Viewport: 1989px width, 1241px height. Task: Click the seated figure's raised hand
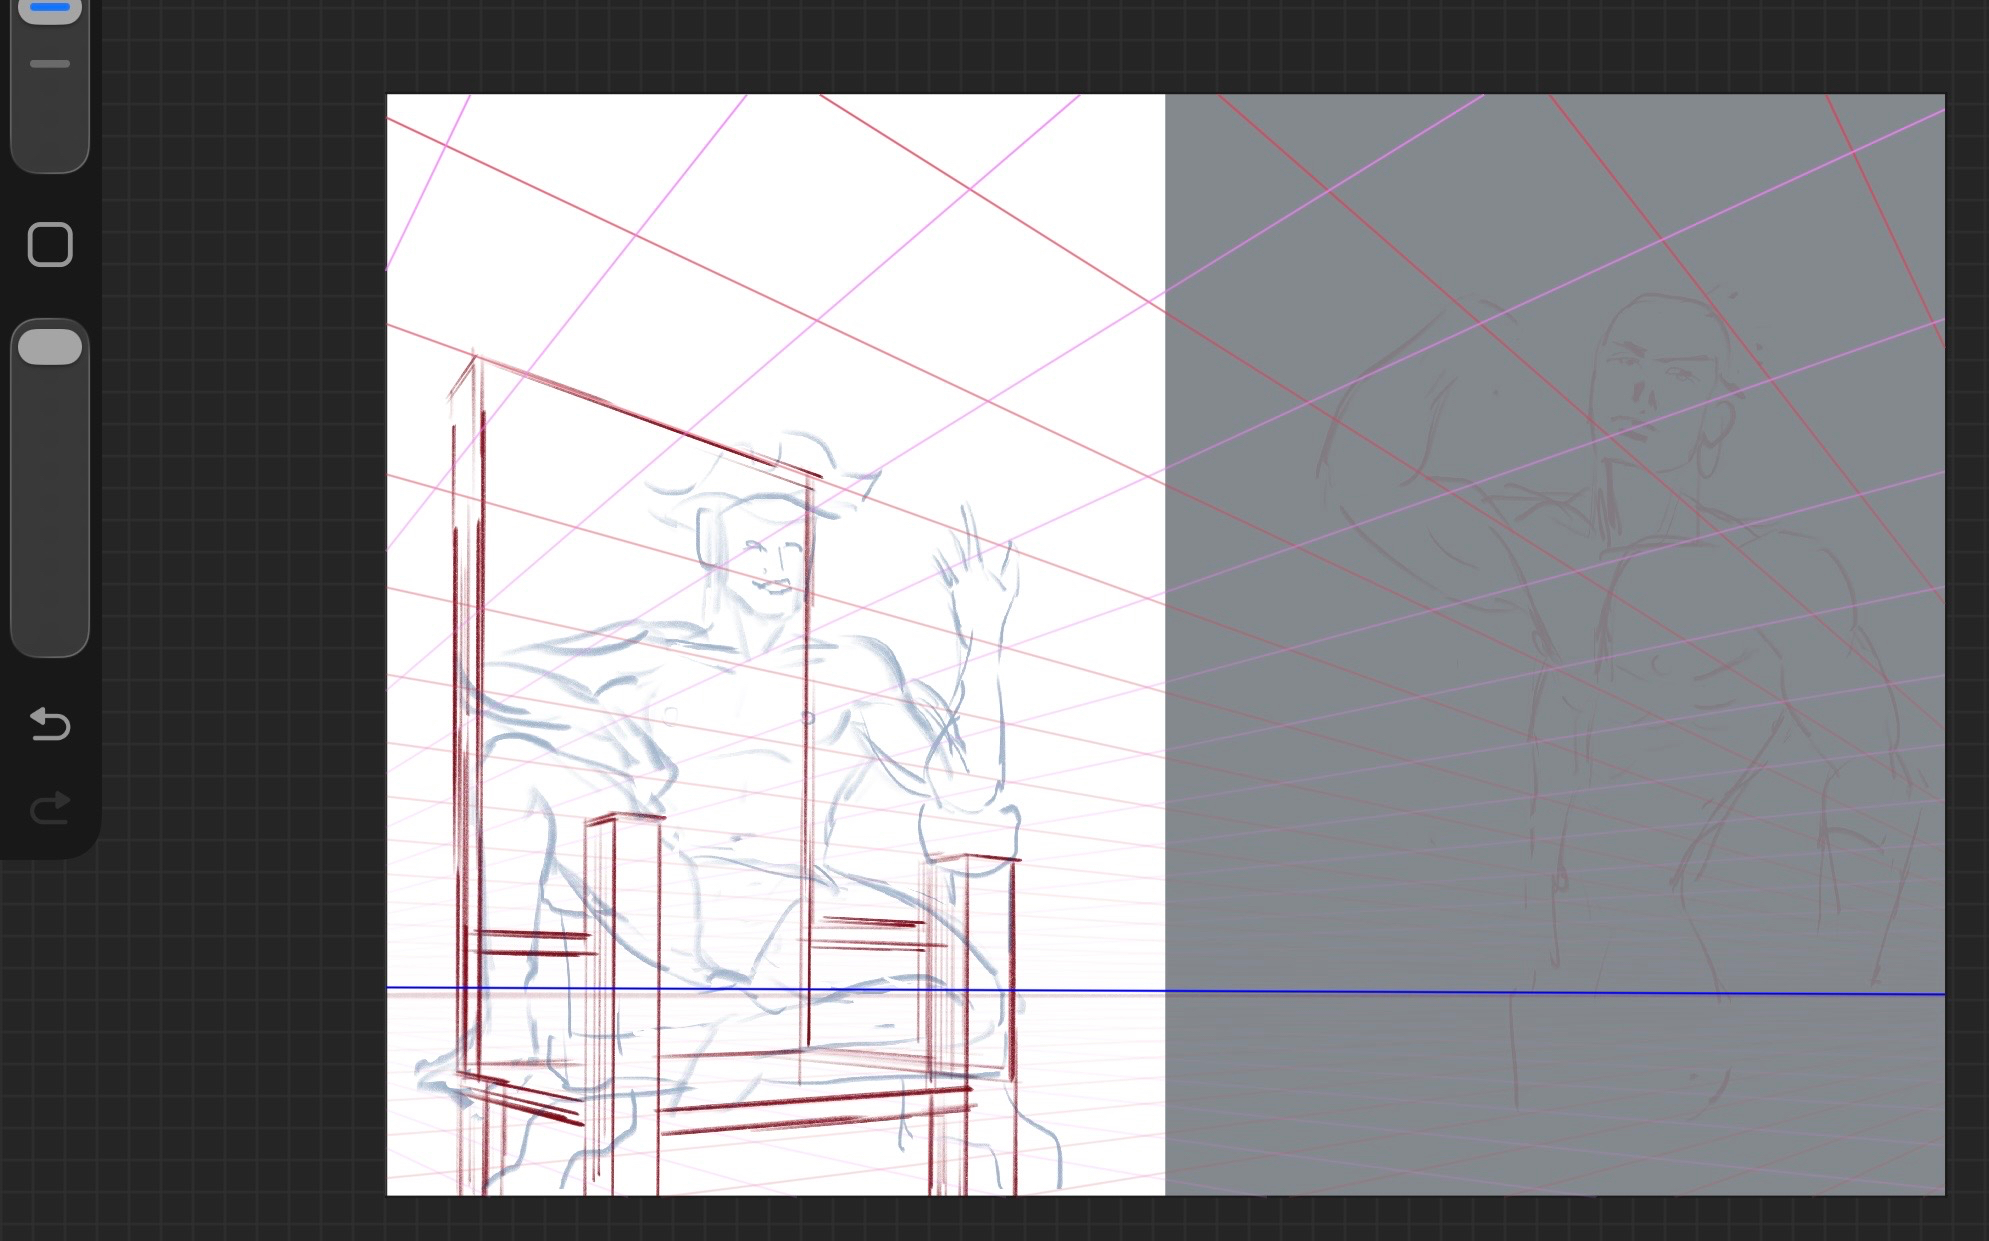tap(975, 565)
